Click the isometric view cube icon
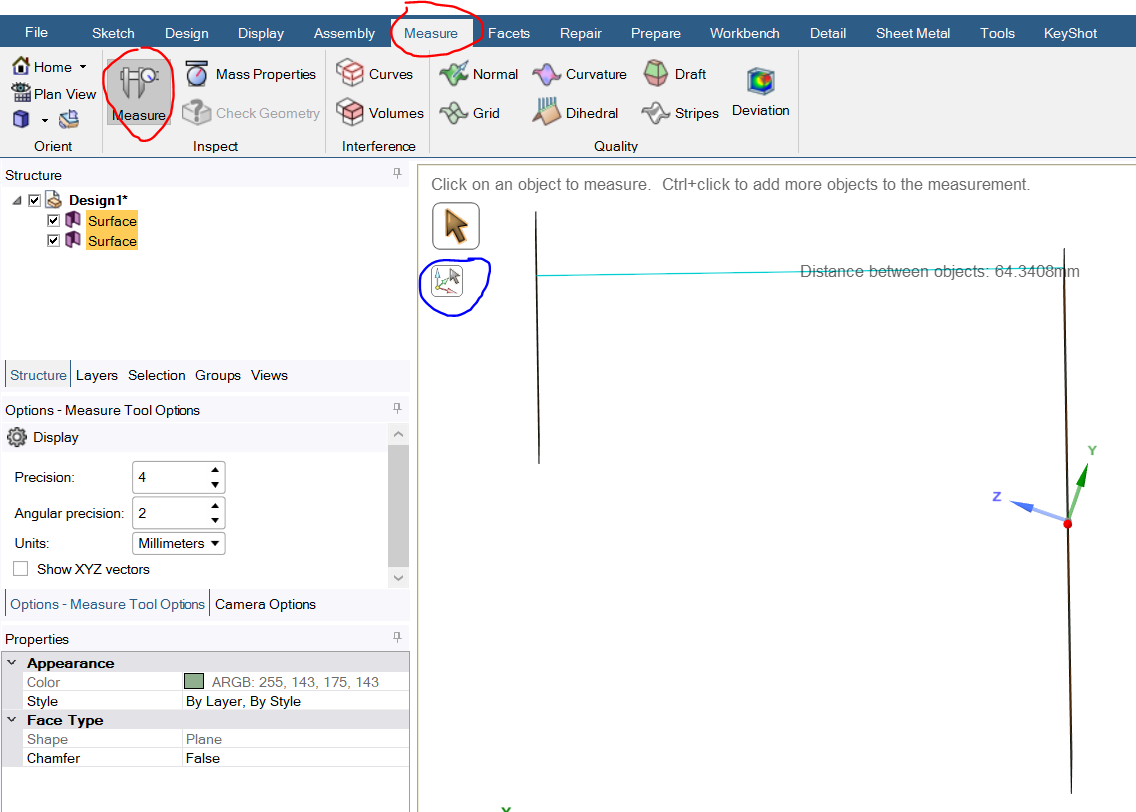Screen dimensions: 1136x812 pos(21,120)
